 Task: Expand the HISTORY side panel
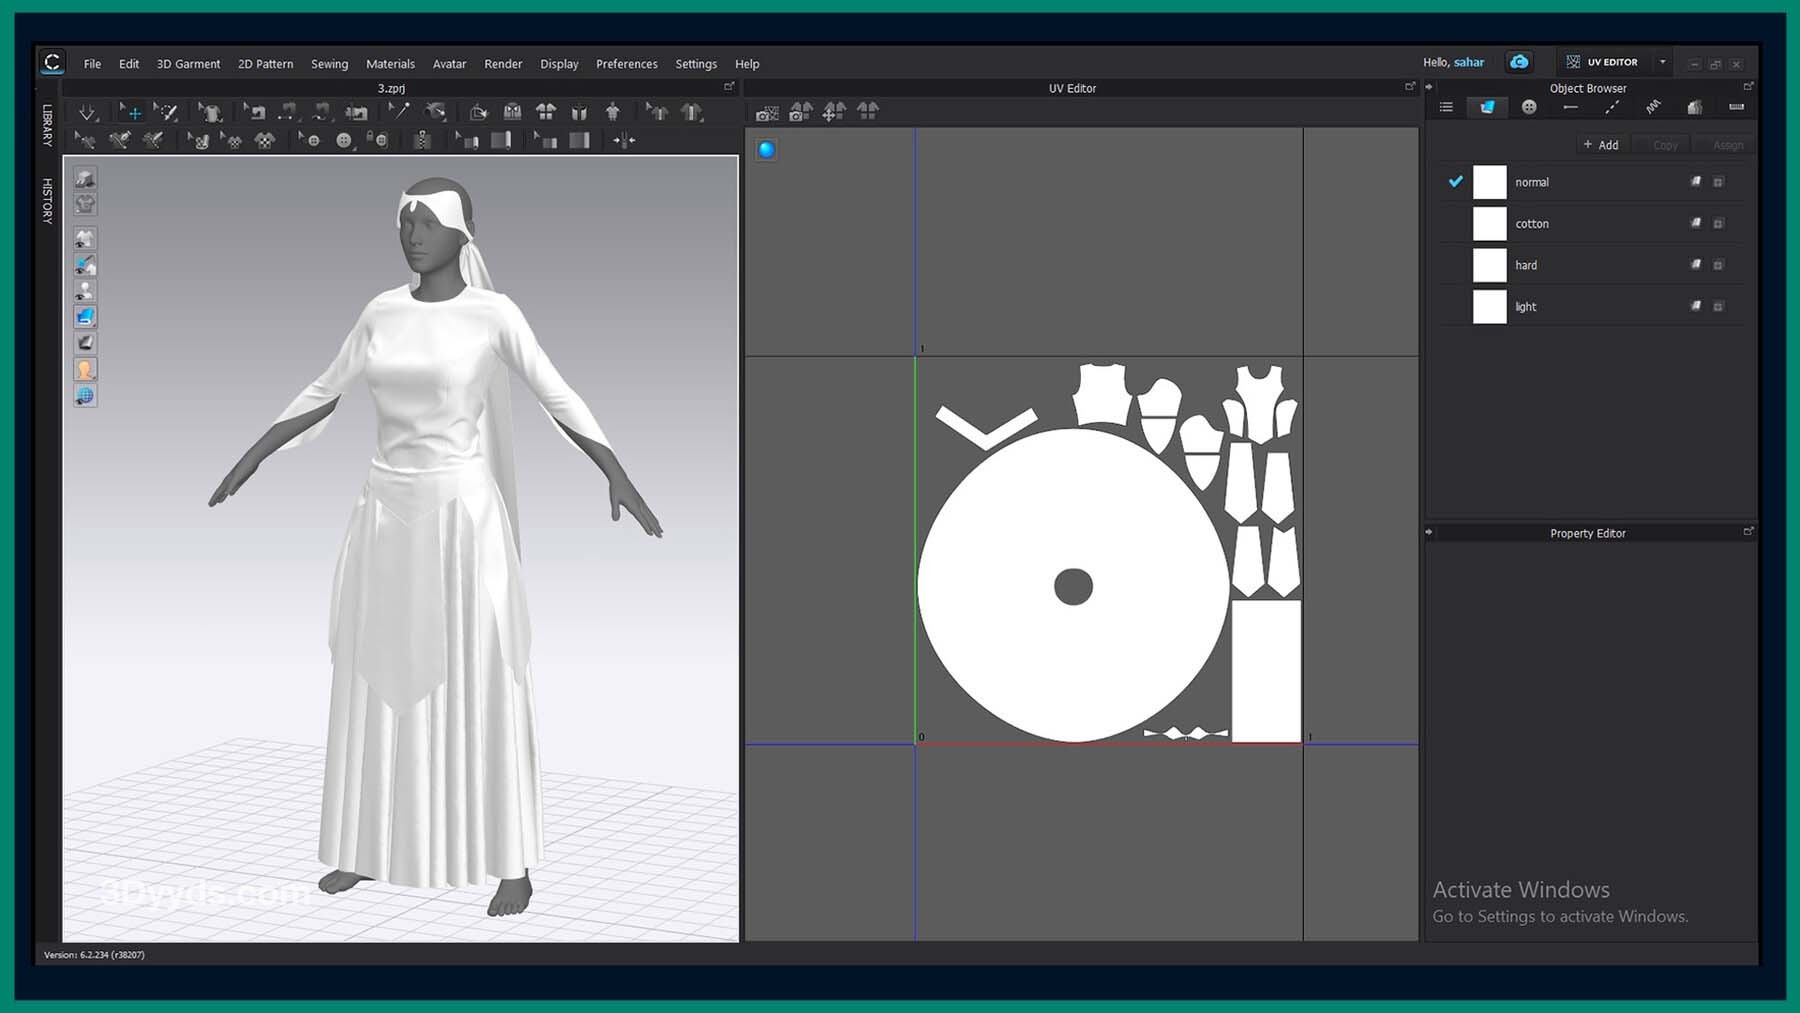click(x=47, y=200)
